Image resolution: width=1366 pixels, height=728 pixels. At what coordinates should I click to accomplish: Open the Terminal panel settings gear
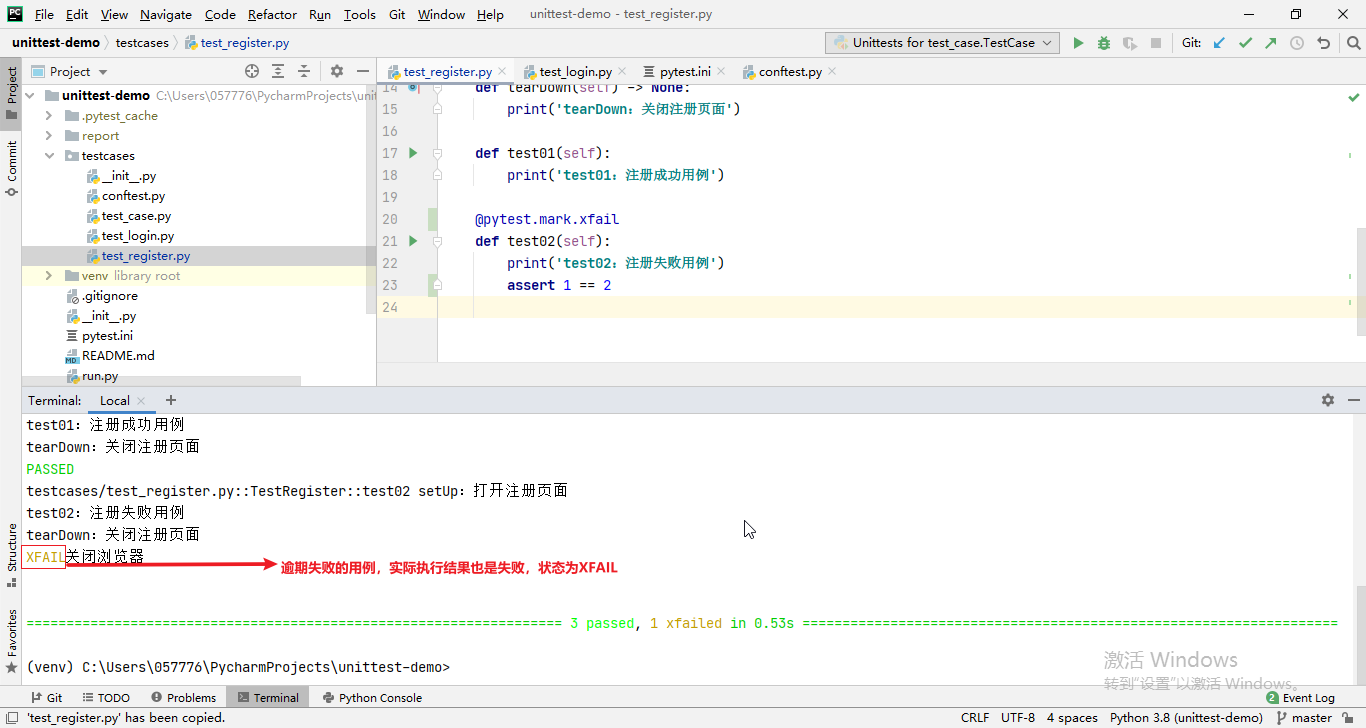tap(1328, 399)
